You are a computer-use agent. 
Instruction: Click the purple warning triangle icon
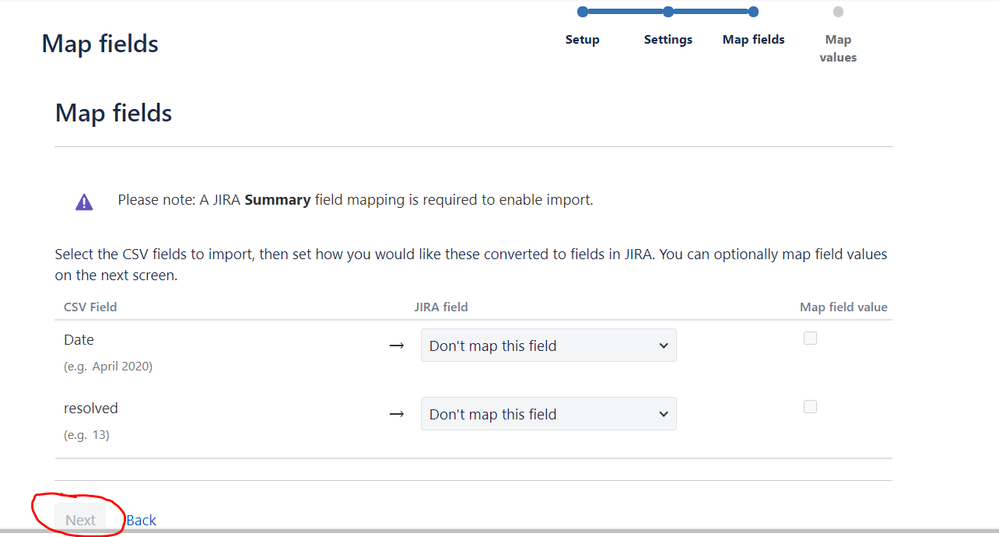click(84, 202)
